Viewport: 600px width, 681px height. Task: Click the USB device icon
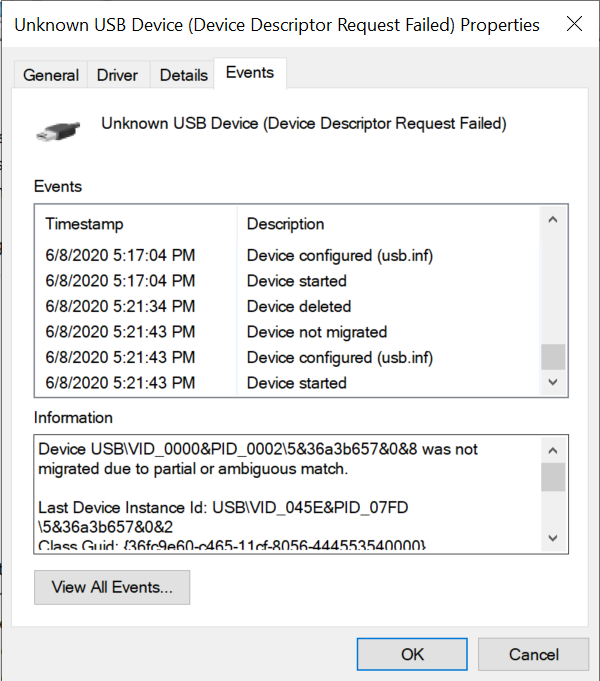(x=58, y=131)
